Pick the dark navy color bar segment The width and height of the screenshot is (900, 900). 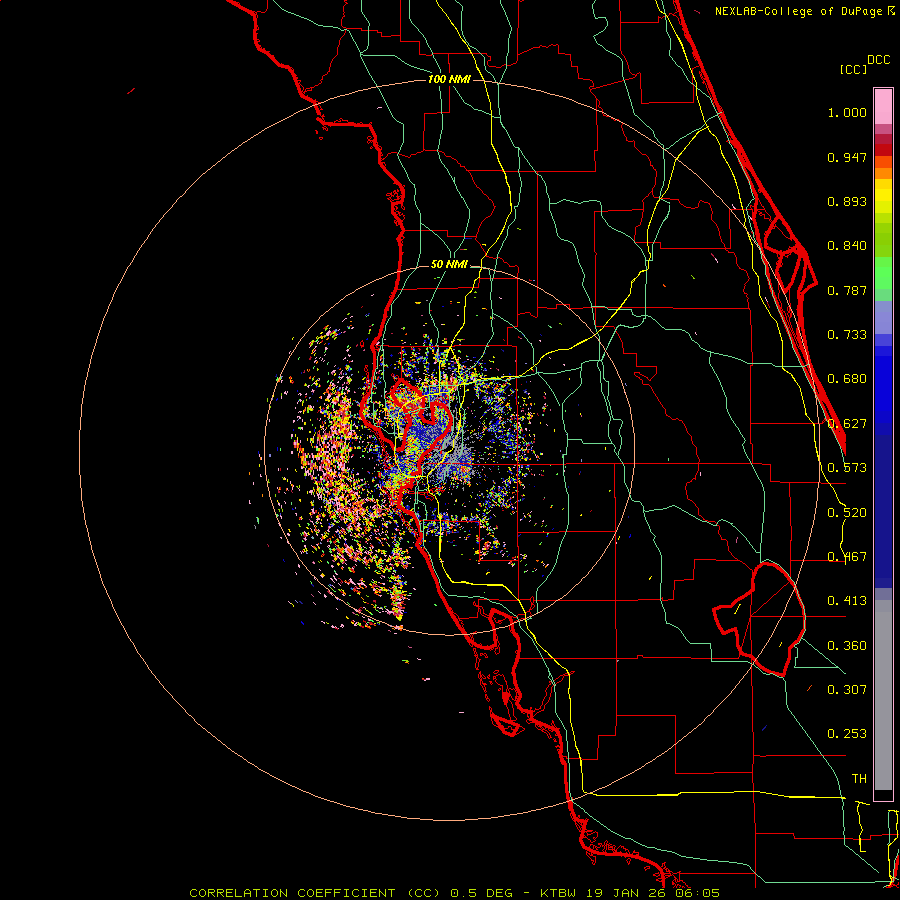883,511
